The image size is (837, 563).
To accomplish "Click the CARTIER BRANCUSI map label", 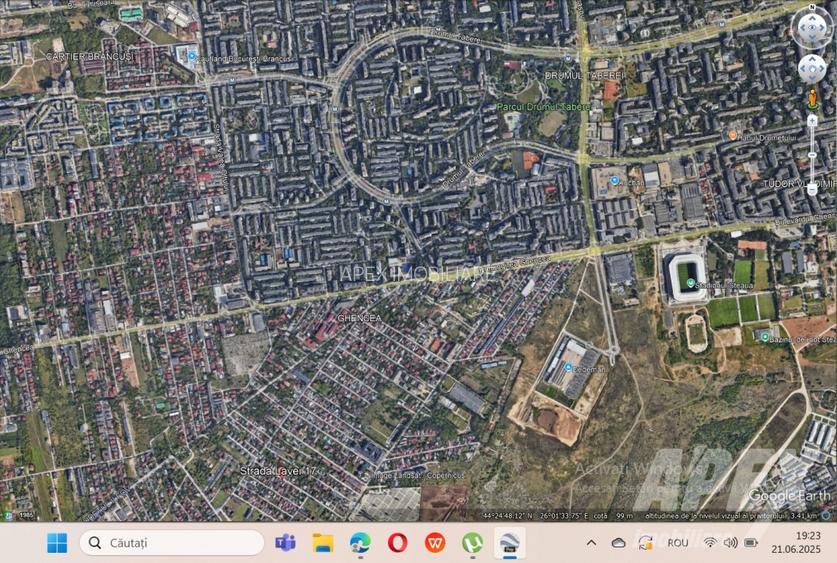I will point(90,56).
